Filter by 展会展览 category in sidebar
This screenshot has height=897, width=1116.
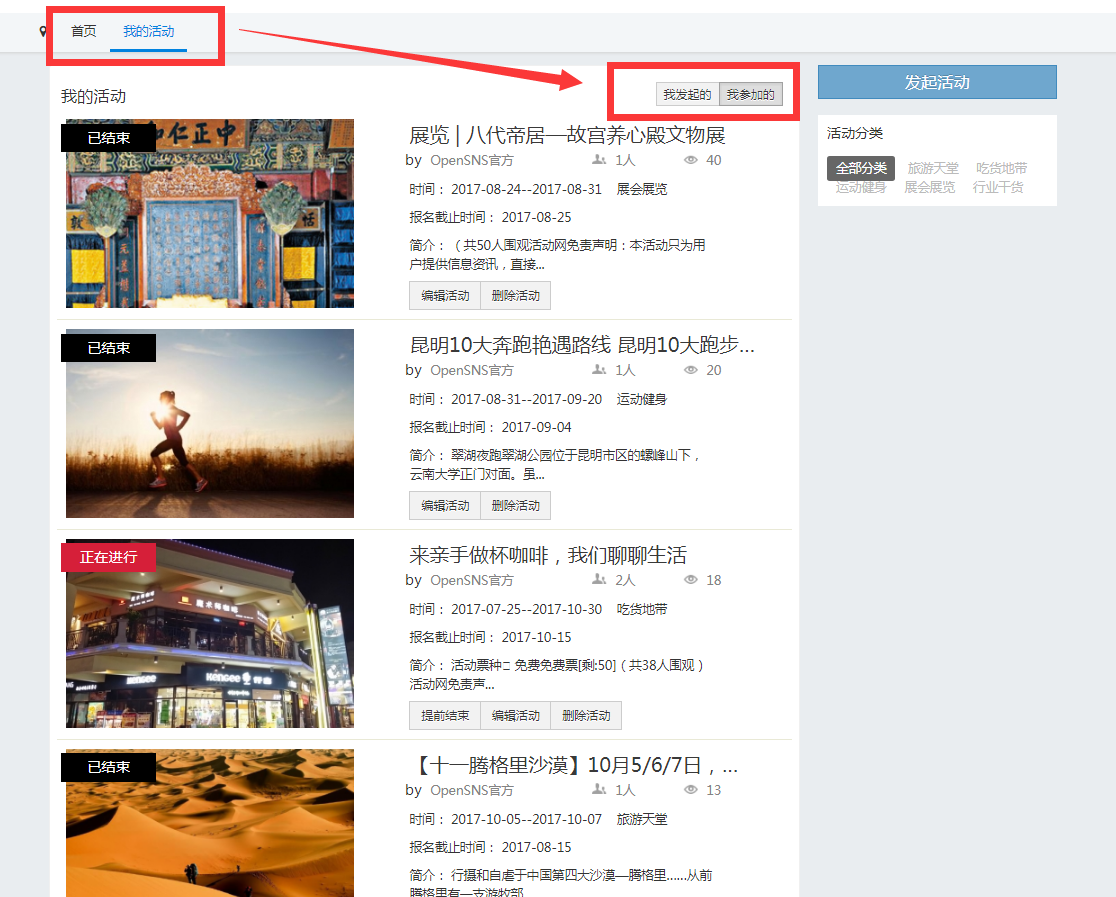coord(930,187)
